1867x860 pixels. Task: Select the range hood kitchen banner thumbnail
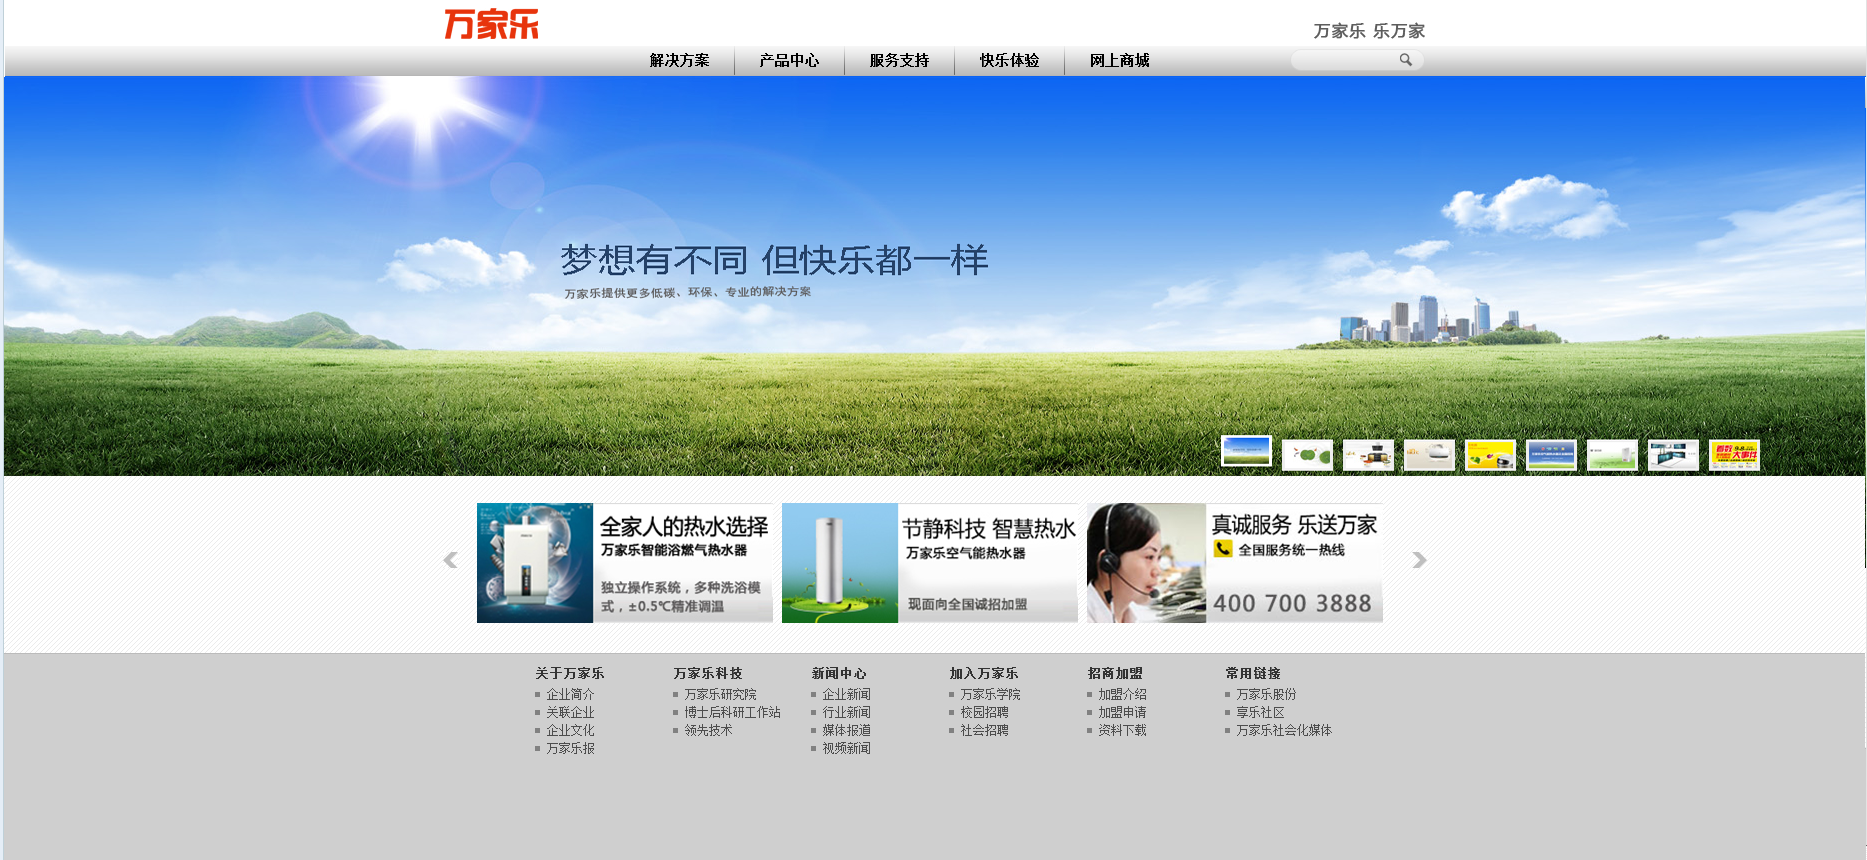[1368, 455]
